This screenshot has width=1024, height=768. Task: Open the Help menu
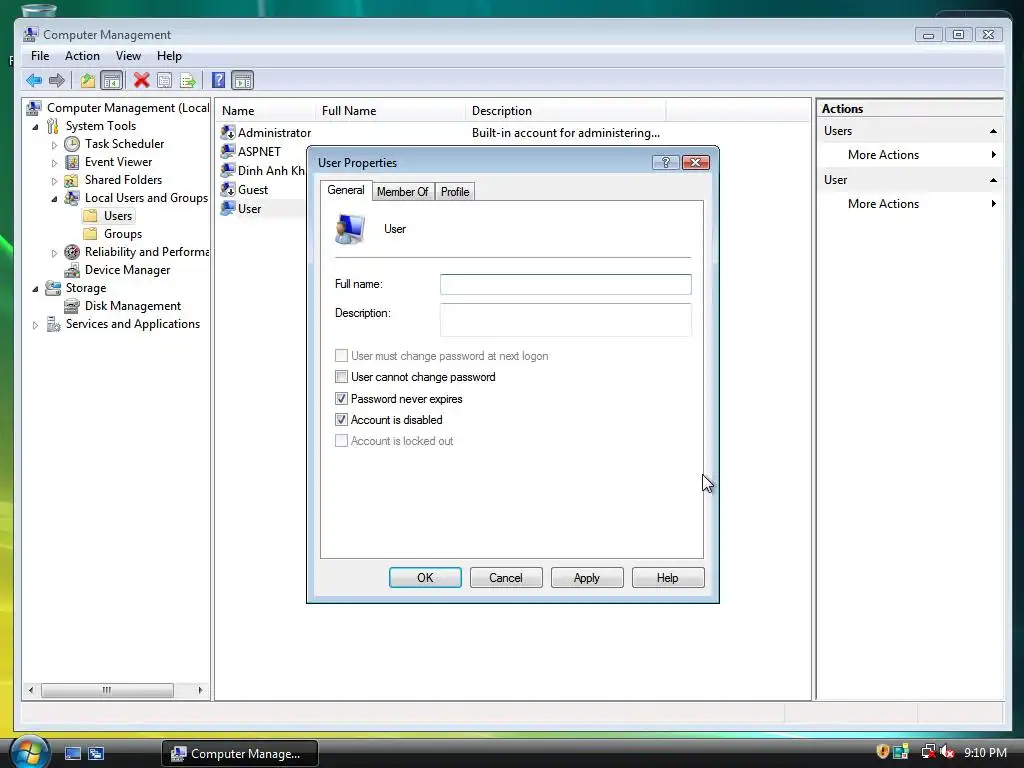169,56
